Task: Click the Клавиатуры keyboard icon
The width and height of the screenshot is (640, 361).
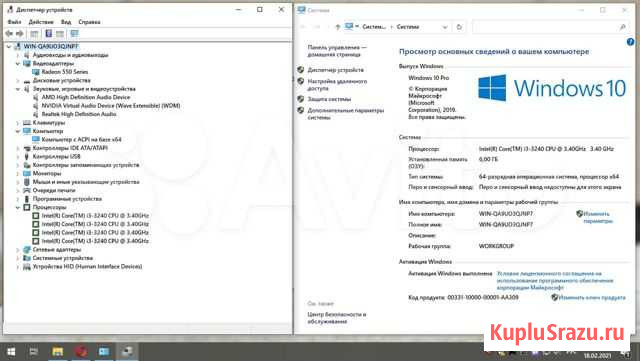Action: [27, 123]
